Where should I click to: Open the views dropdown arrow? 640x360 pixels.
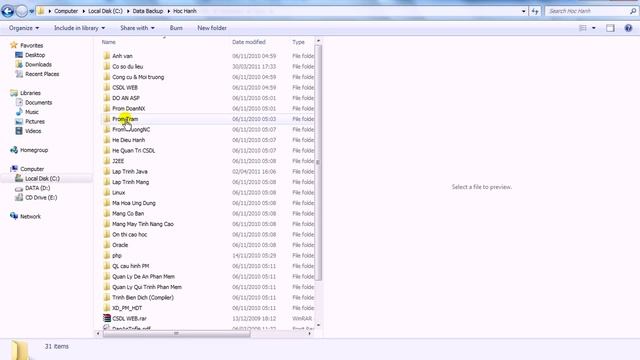pyautogui.click(x=593, y=28)
